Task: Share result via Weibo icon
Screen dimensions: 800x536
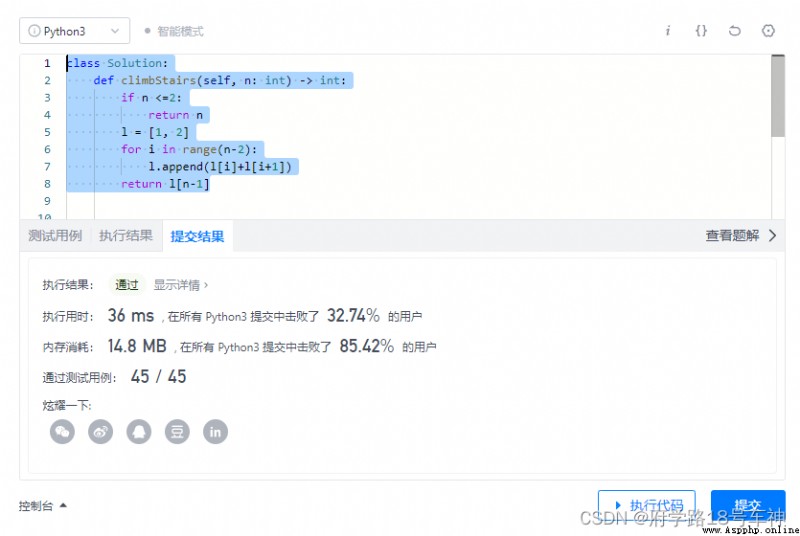Action: (101, 432)
